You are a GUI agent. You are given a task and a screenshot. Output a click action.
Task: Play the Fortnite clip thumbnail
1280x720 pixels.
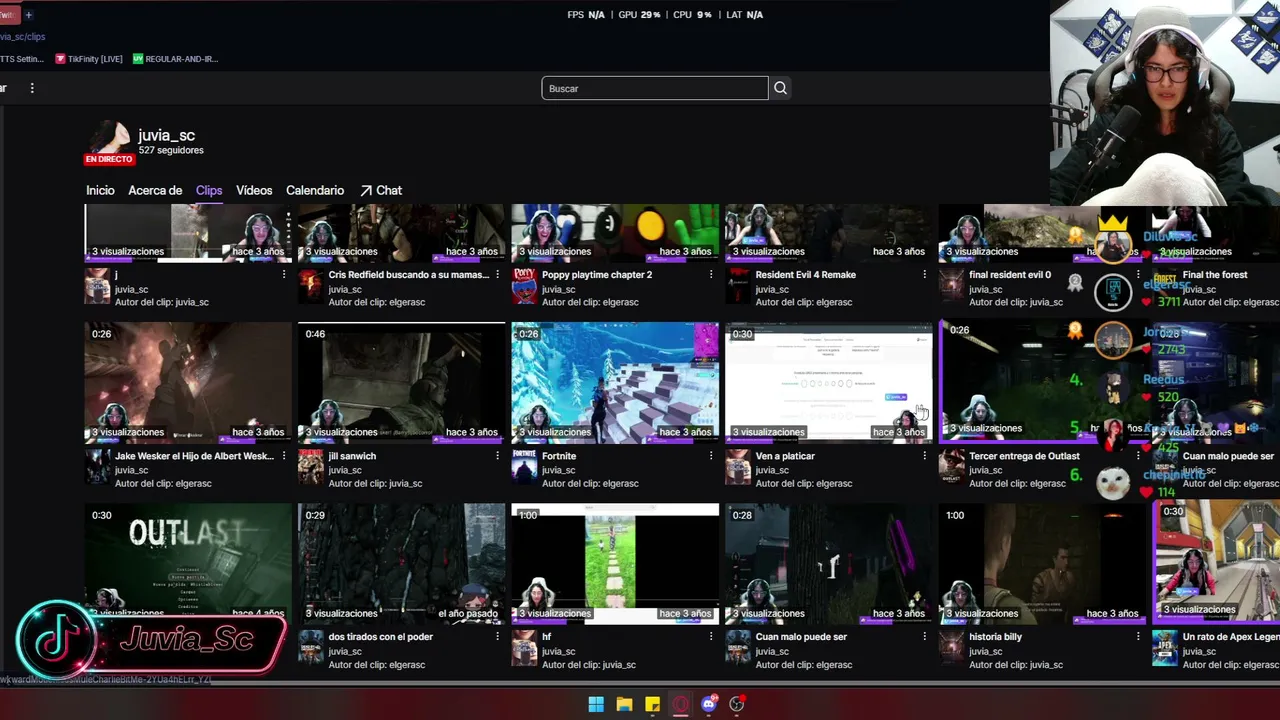point(615,382)
